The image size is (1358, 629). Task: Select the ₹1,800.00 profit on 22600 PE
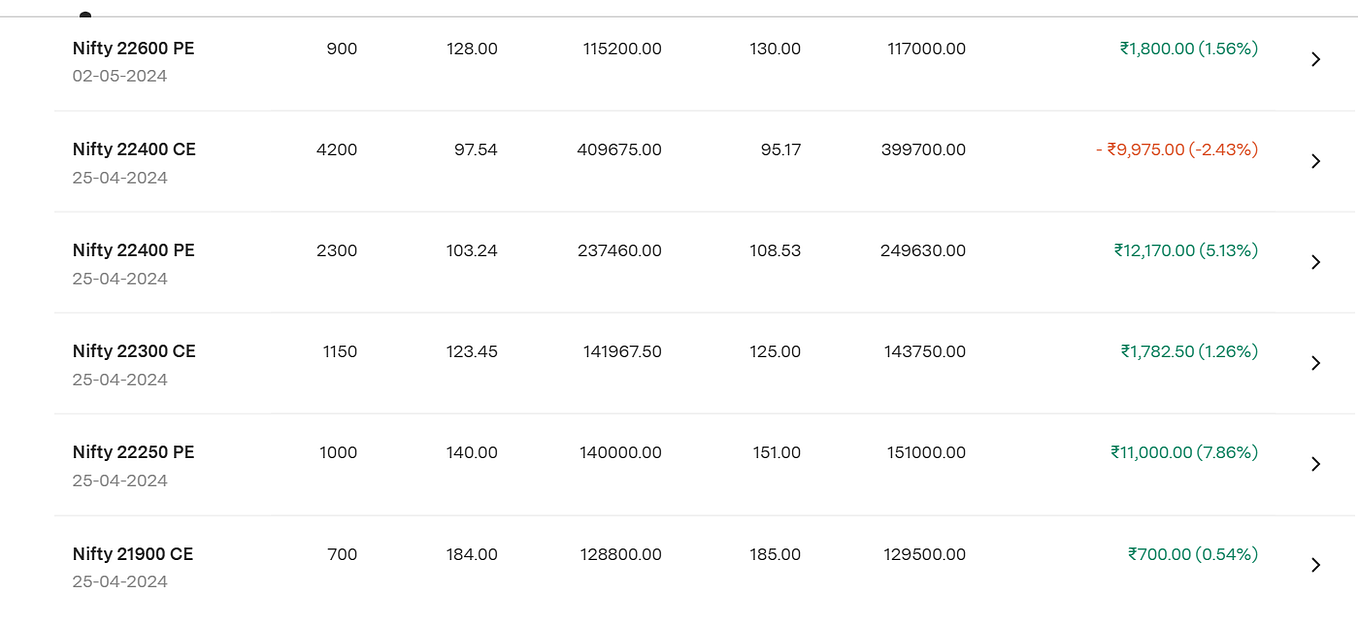click(x=1190, y=48)
